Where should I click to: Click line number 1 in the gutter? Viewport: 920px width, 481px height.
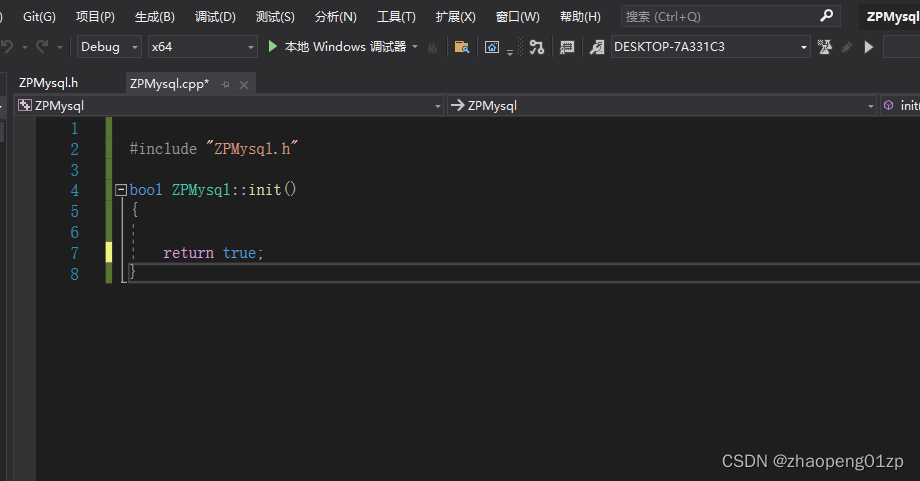75,128
